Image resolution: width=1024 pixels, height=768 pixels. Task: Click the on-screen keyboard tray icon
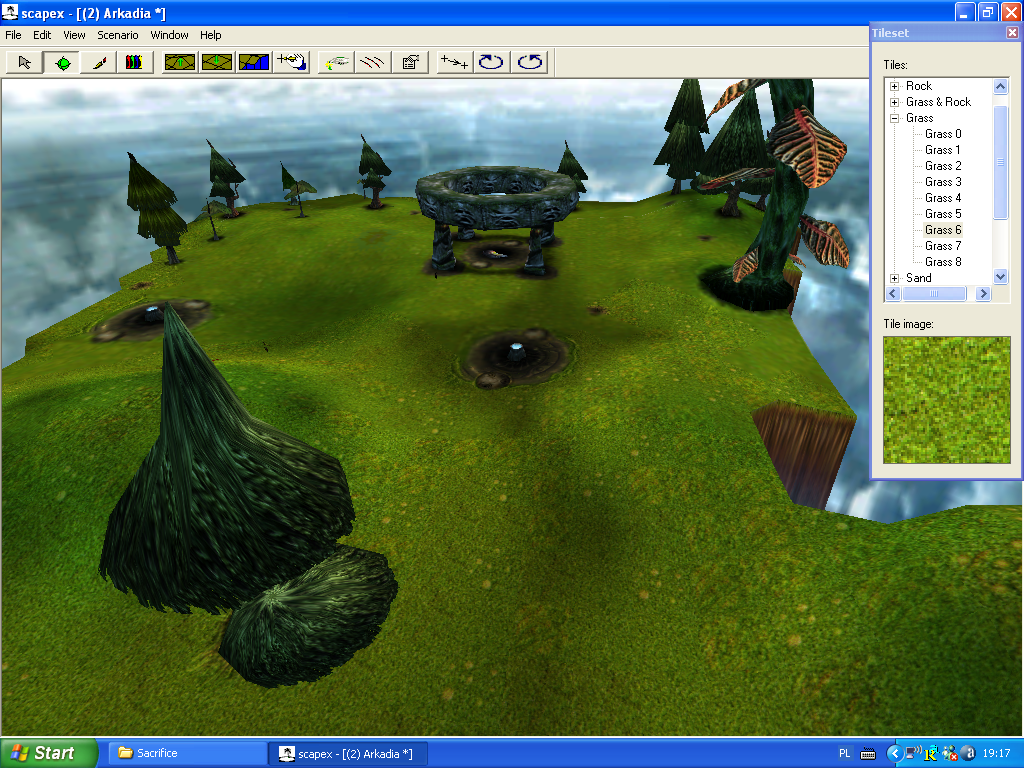868,754
